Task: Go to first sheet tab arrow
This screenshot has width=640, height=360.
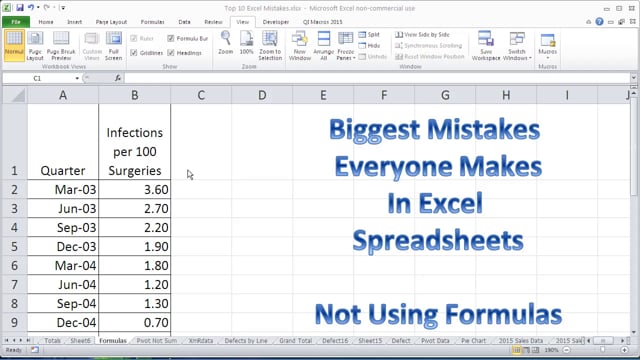Action: (x=7, y=340)
